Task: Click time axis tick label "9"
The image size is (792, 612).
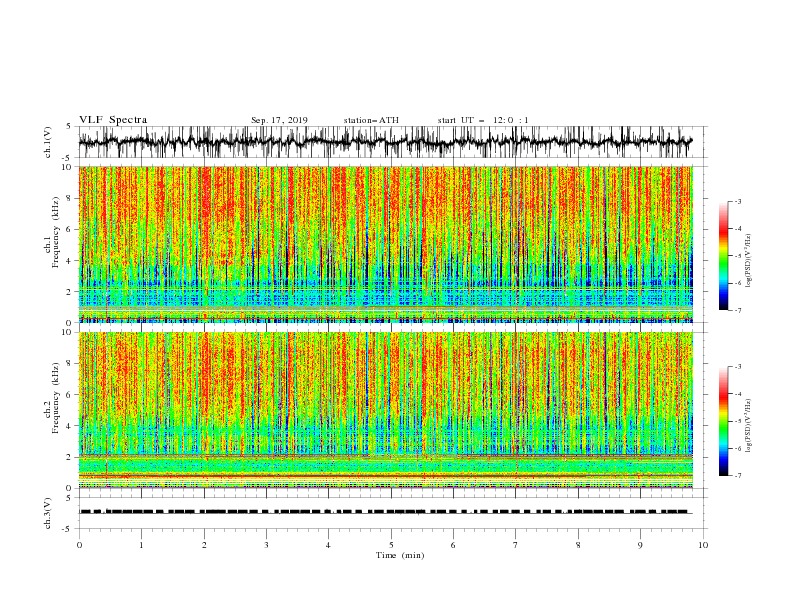Action: 640,545
